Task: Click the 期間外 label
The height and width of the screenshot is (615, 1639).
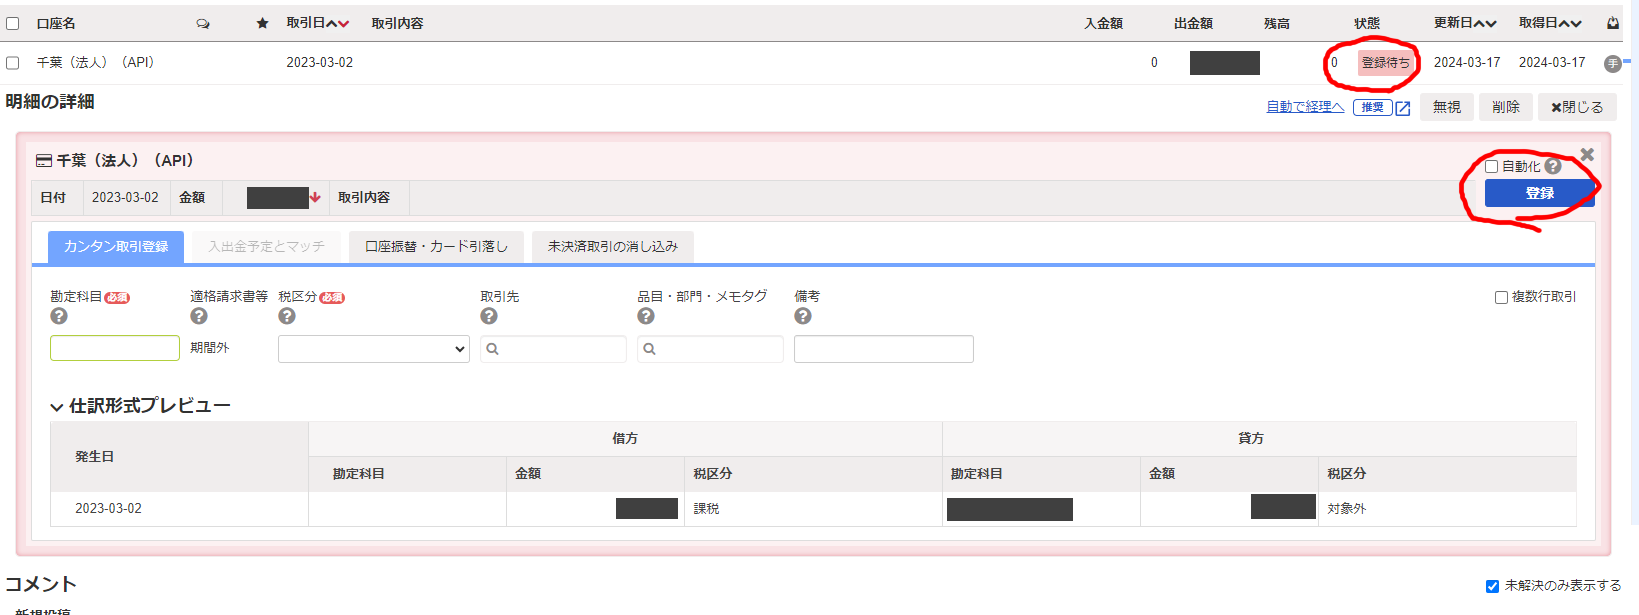Action: click(210, 348)
